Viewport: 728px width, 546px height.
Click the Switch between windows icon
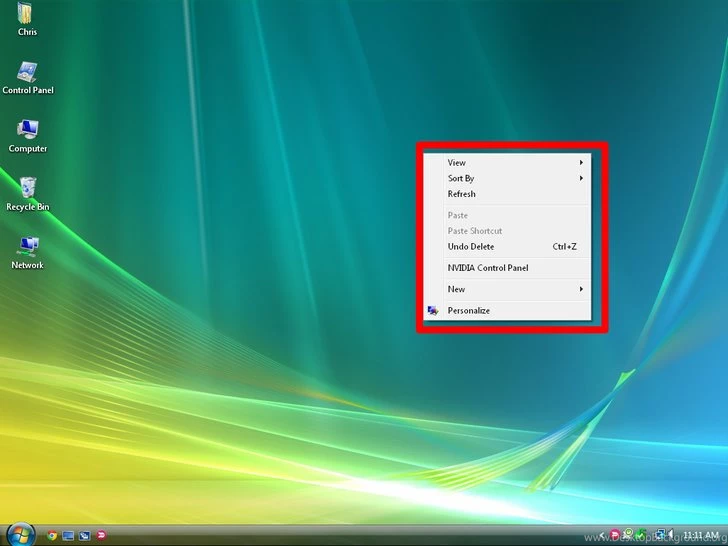pos(84,536)
